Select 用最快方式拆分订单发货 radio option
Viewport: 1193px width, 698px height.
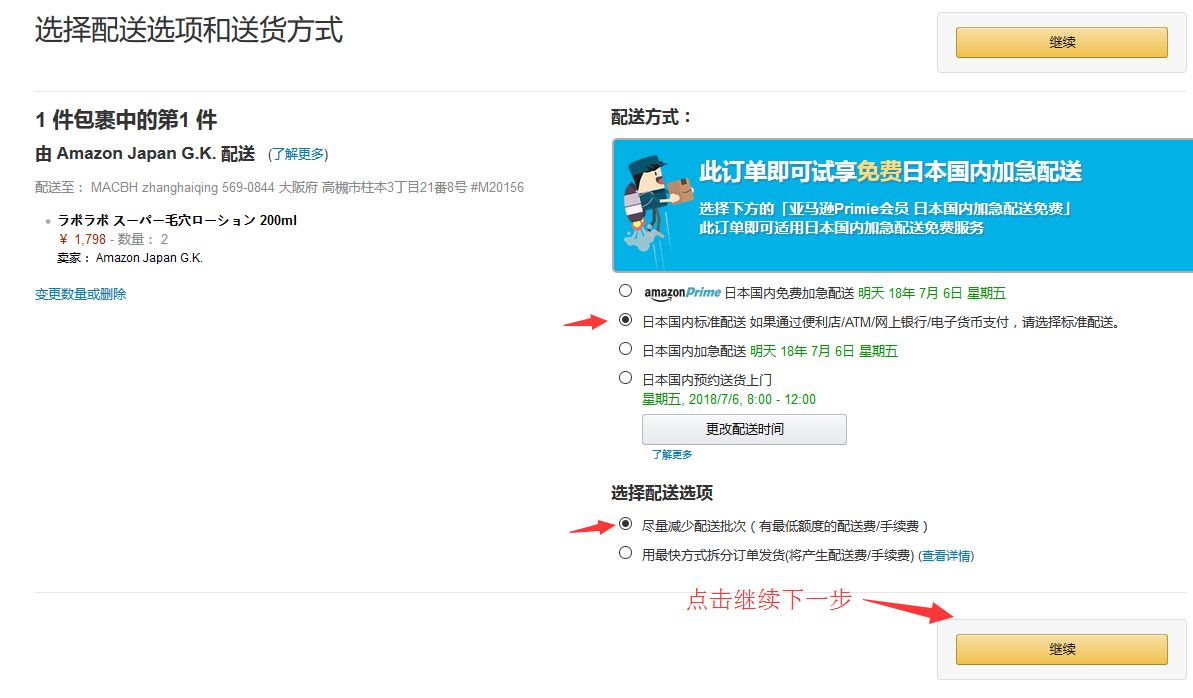click(625, 553)
